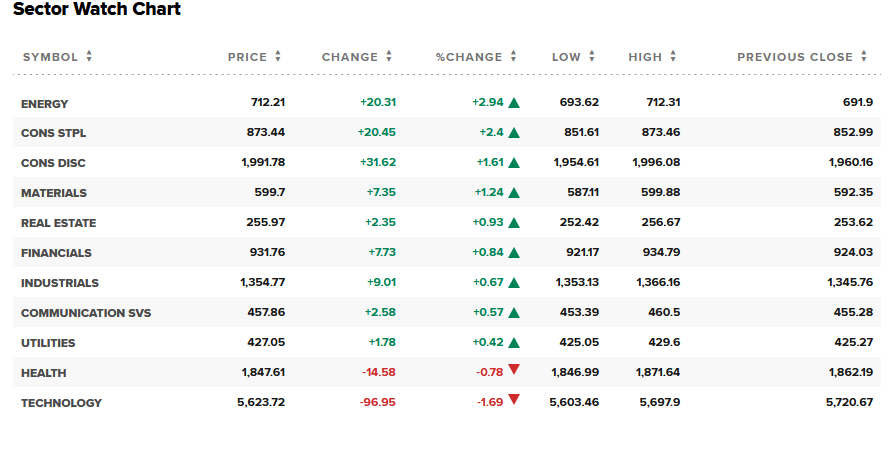Click the red down triangle for HEALTH

point(514,370)
